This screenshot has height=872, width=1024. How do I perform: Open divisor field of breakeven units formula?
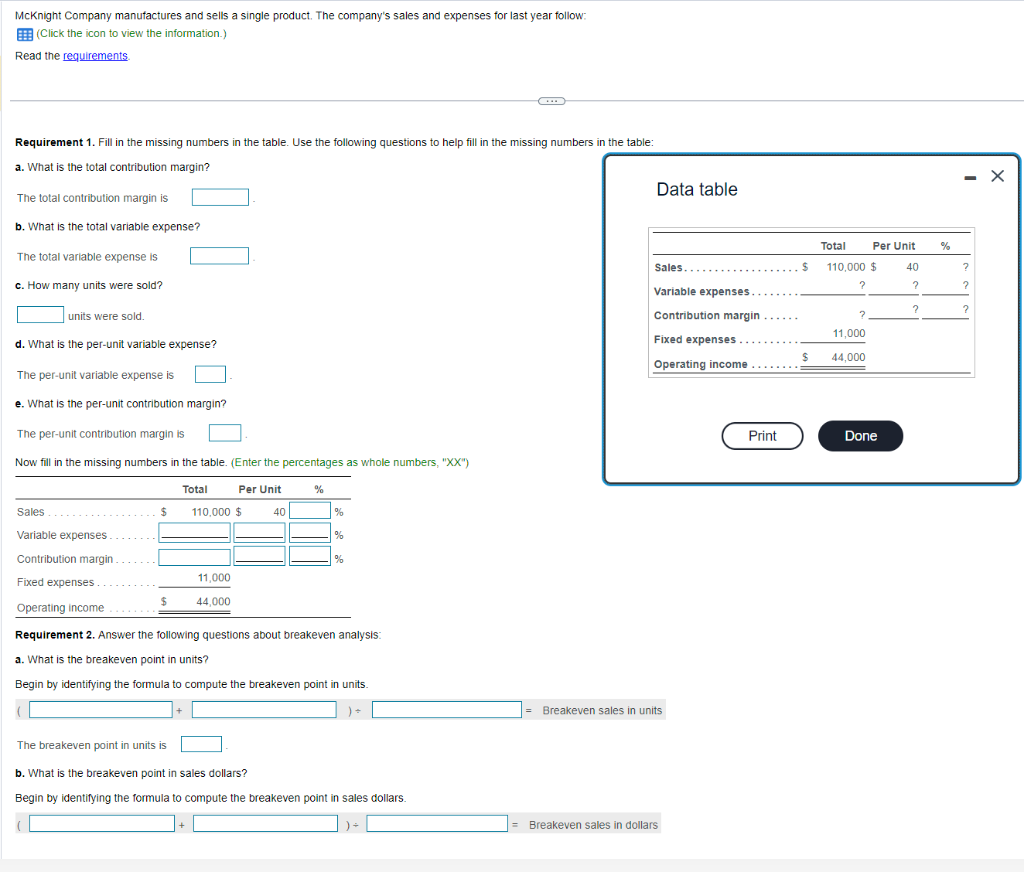click(x=447, y=709)
